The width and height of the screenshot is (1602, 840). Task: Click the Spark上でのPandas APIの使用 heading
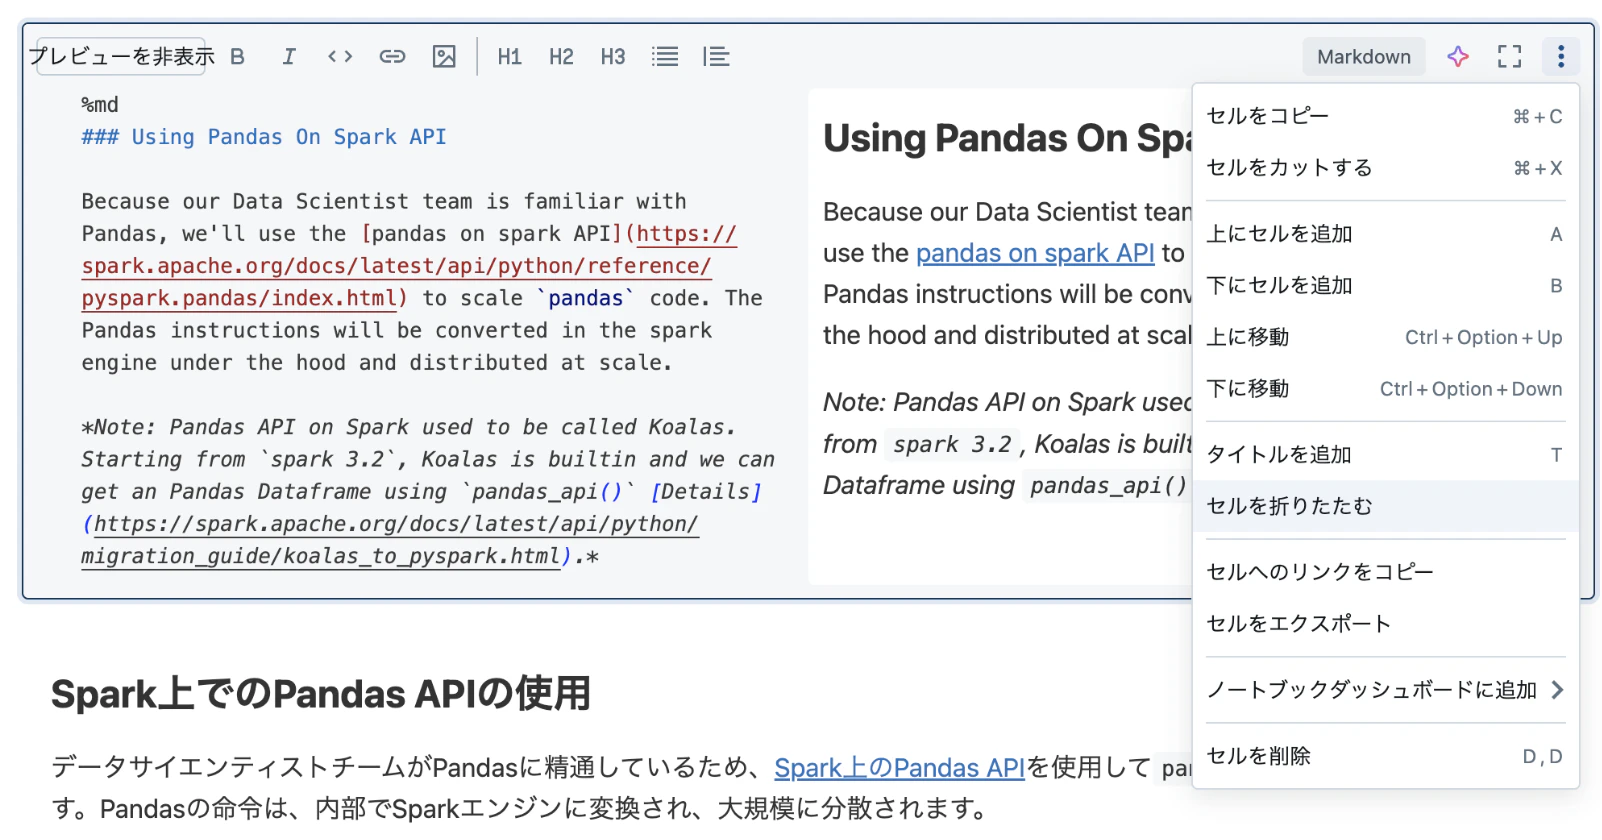pos(321,694)
